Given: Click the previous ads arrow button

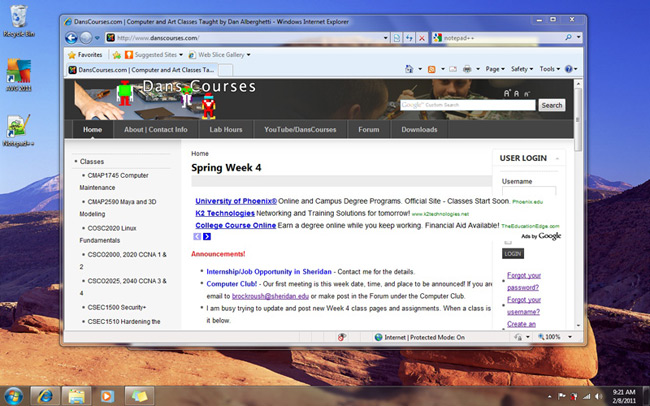Looking at the screenshot, I should point(197,236).
